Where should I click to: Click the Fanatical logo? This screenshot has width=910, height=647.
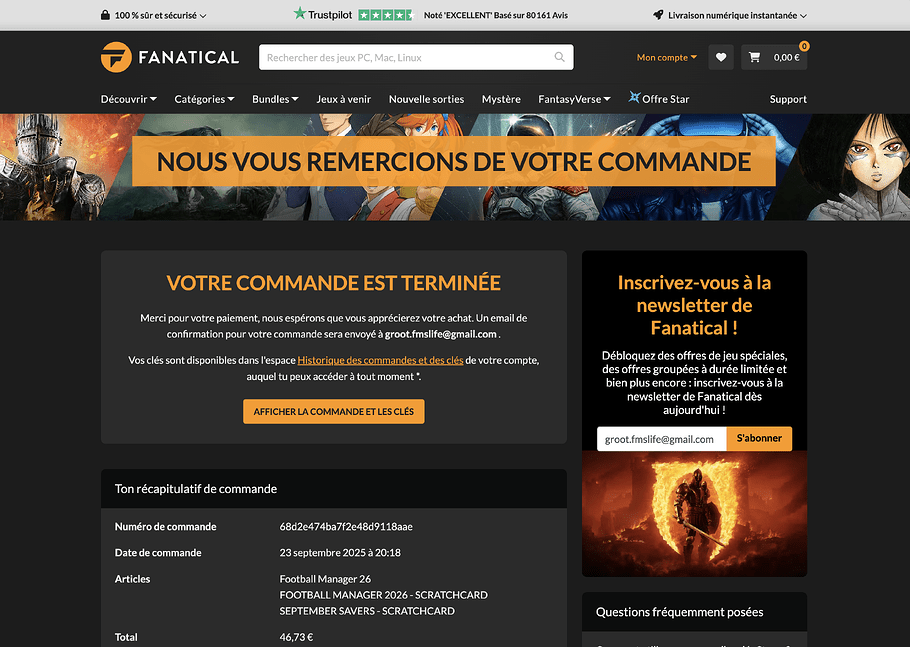[x=169, y=57]
